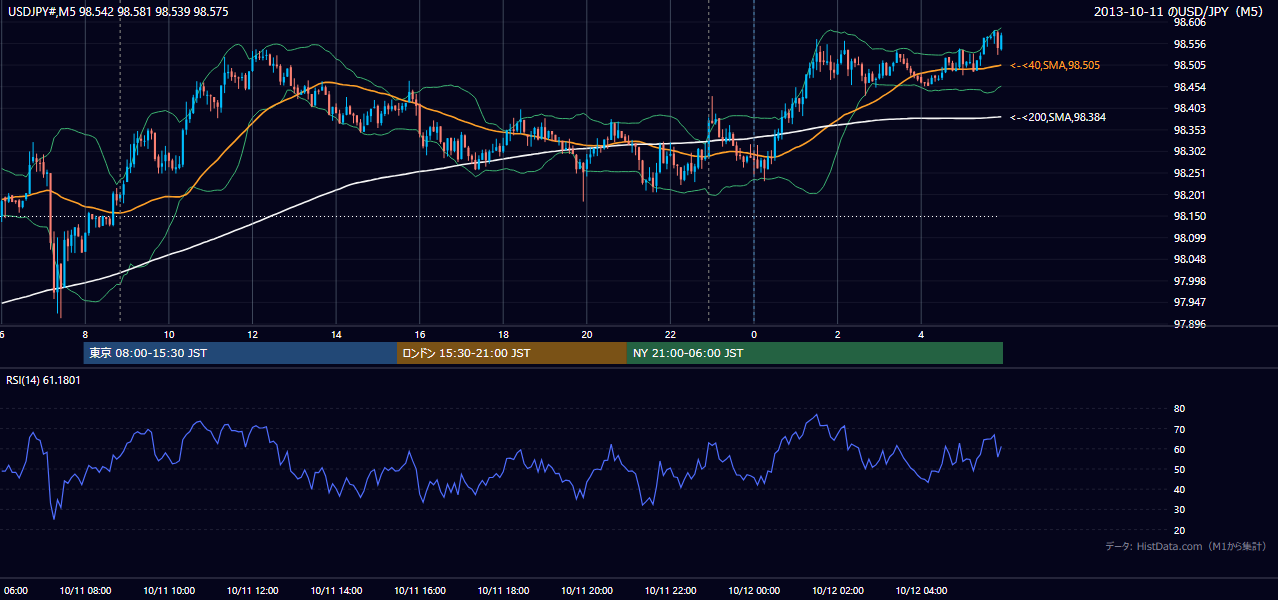
Task: Click the RSI(14) 61.1801 indicator label
Action: click(x=44, y=380)
